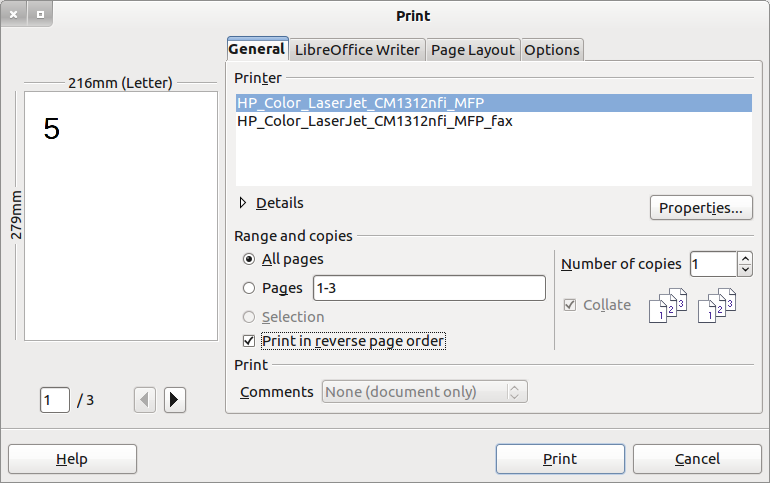Click the second collate pages icon
The height and width of the screenshot is (483, 770).
click(x=716, y=306)
